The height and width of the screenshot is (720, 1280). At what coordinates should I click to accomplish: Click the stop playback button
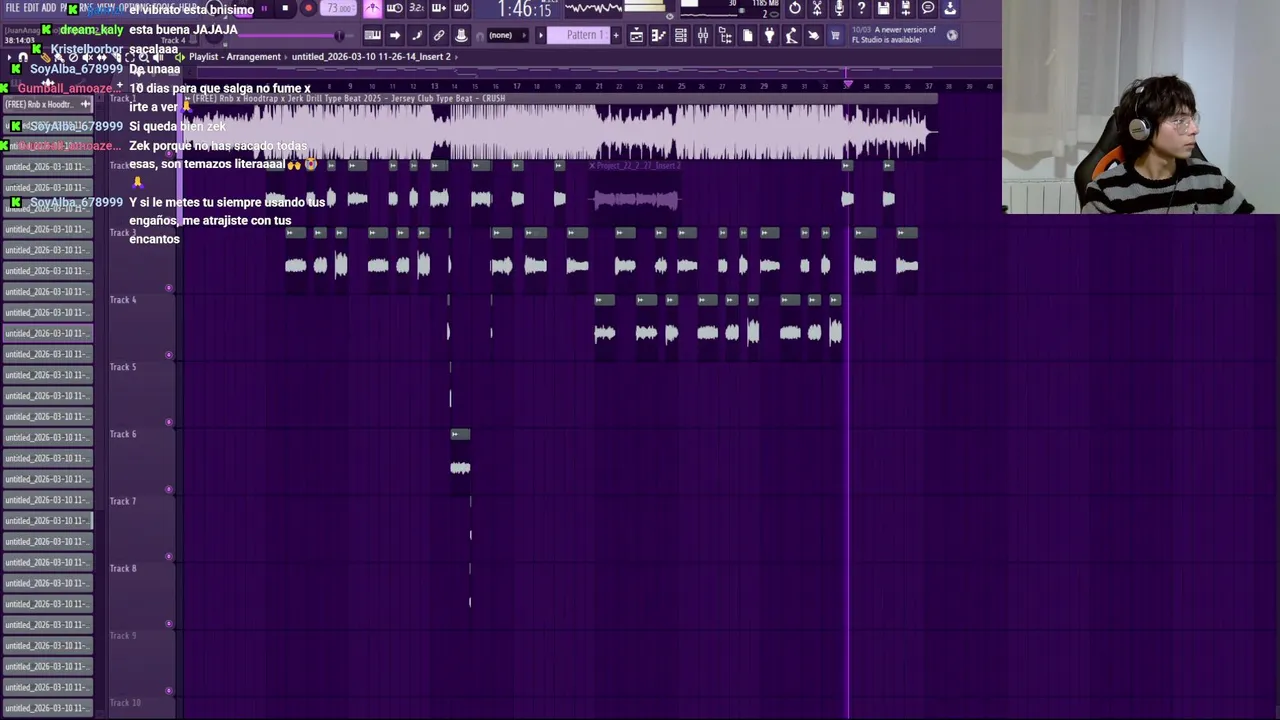point(285,8)
